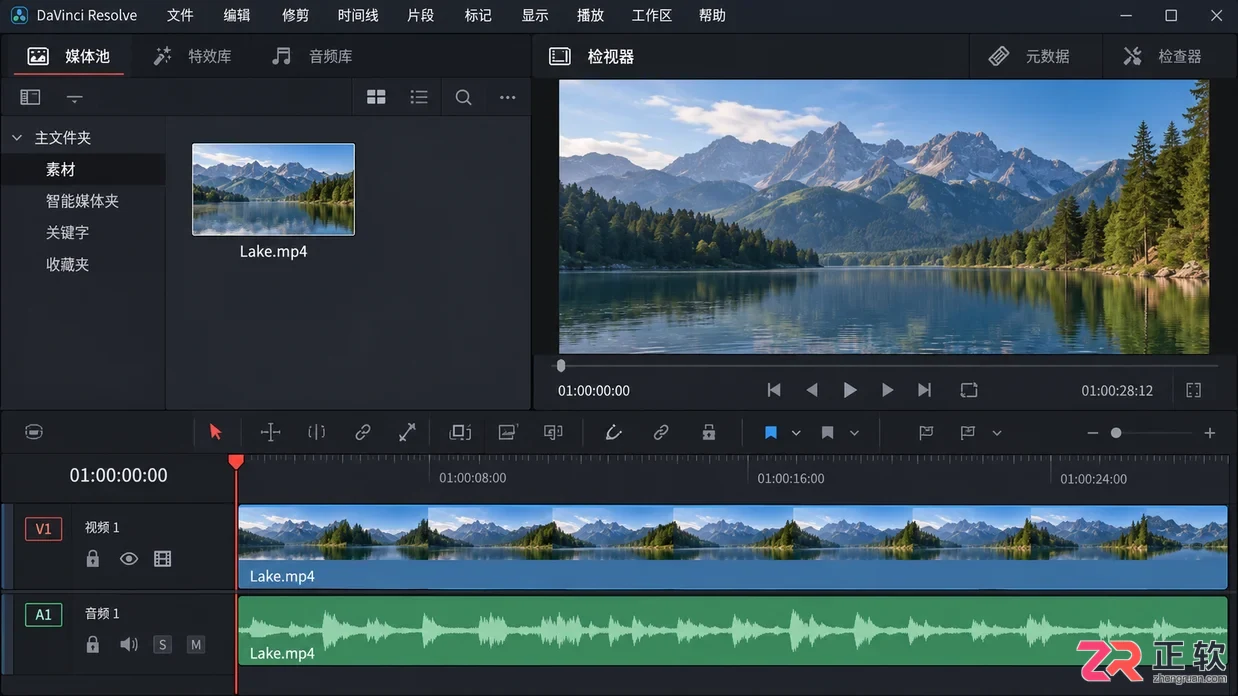Toggle the speaker icon on 音频 1 track
Image resolution: width=1238 pixels, height=696 pixels.
129,645
